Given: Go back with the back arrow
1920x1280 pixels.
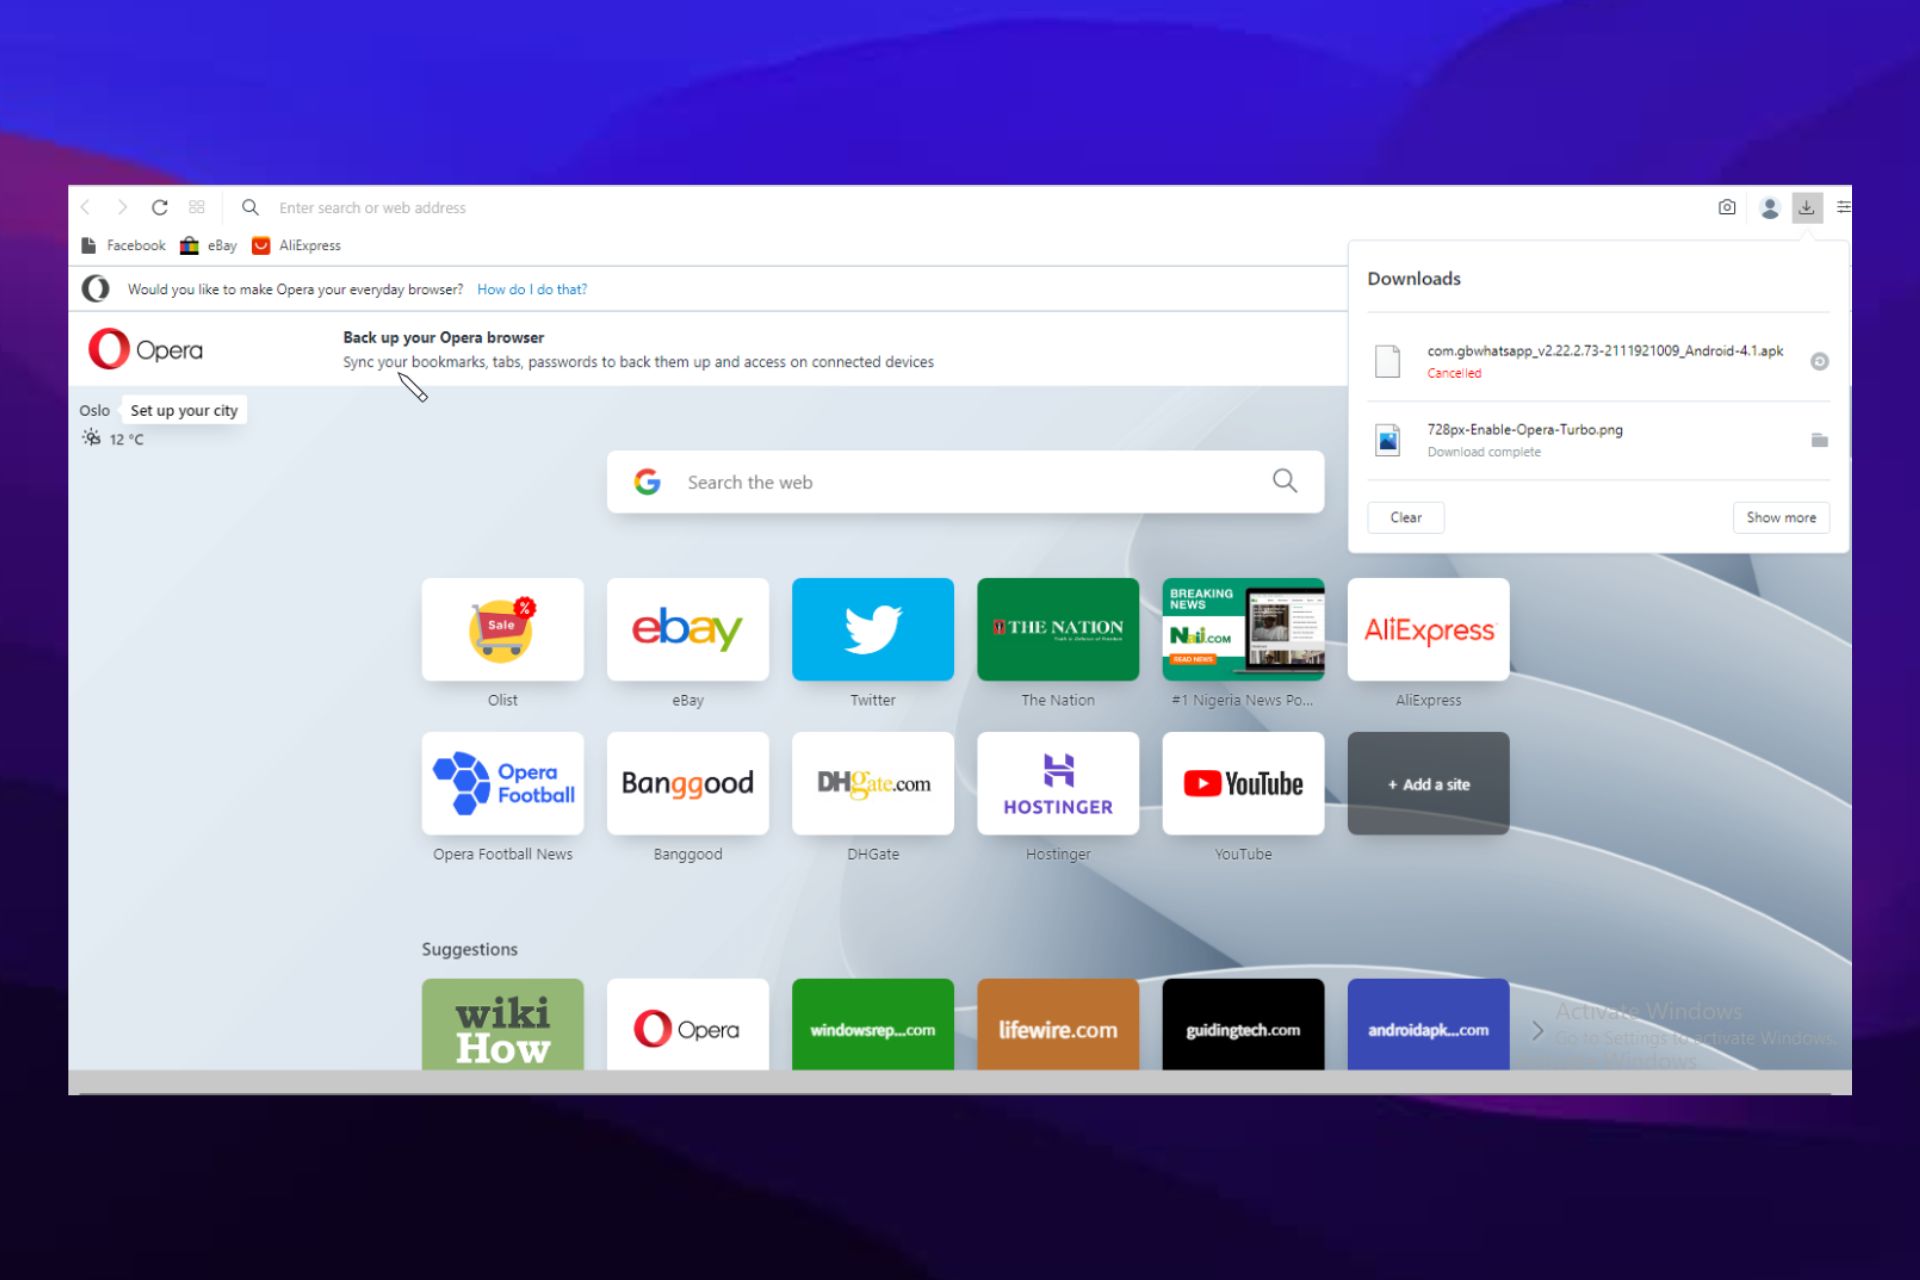Looking at the screenshot, I should tap(86, 207).
